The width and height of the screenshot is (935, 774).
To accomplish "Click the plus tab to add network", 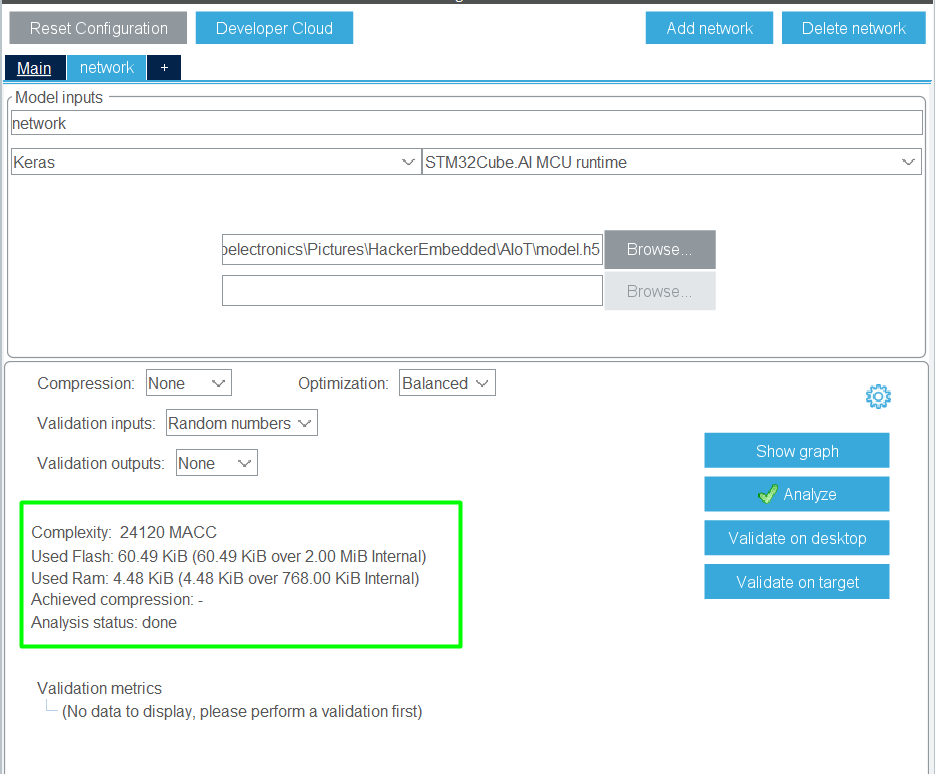I will [x=164, y=68].
